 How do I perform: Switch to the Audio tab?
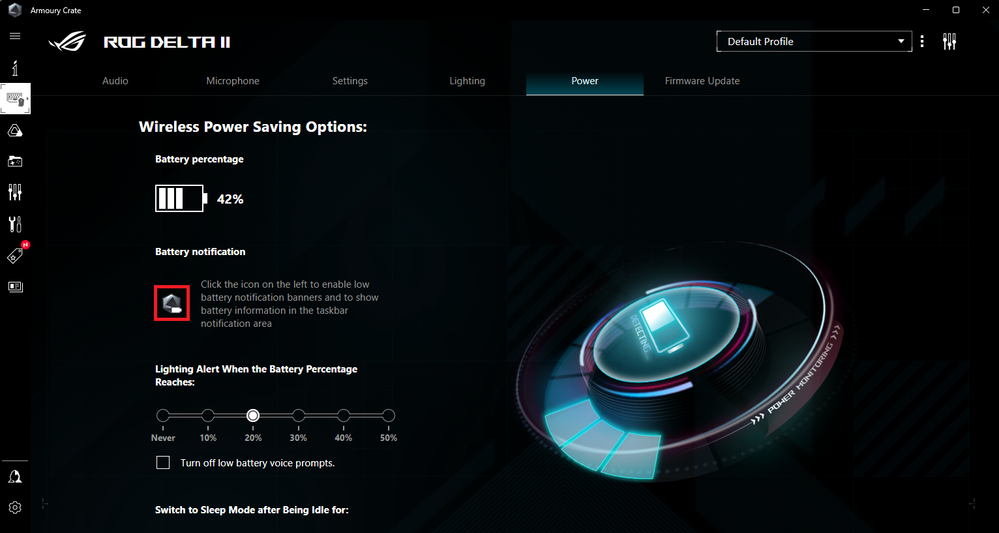pyautogui.click(x=115, y=82)
